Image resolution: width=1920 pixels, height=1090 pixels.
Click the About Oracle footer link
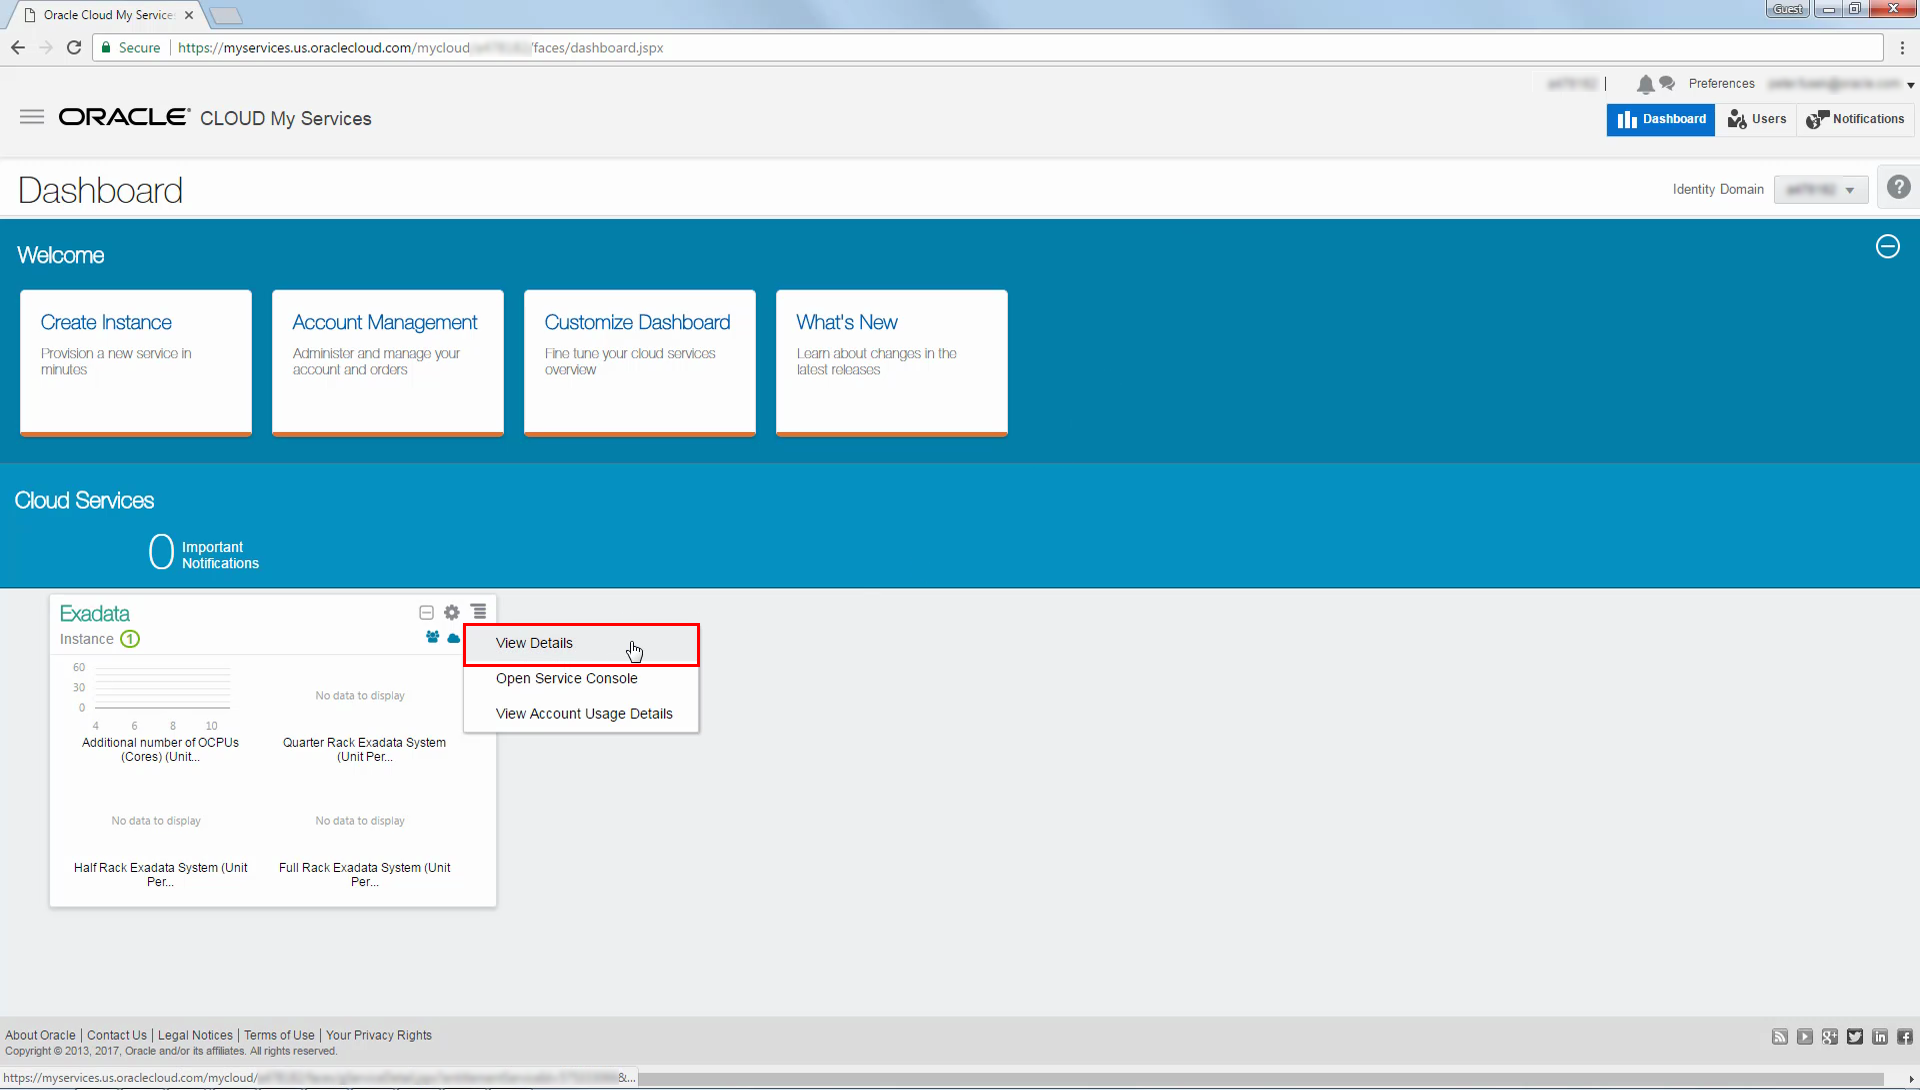tap(40, 1035)
